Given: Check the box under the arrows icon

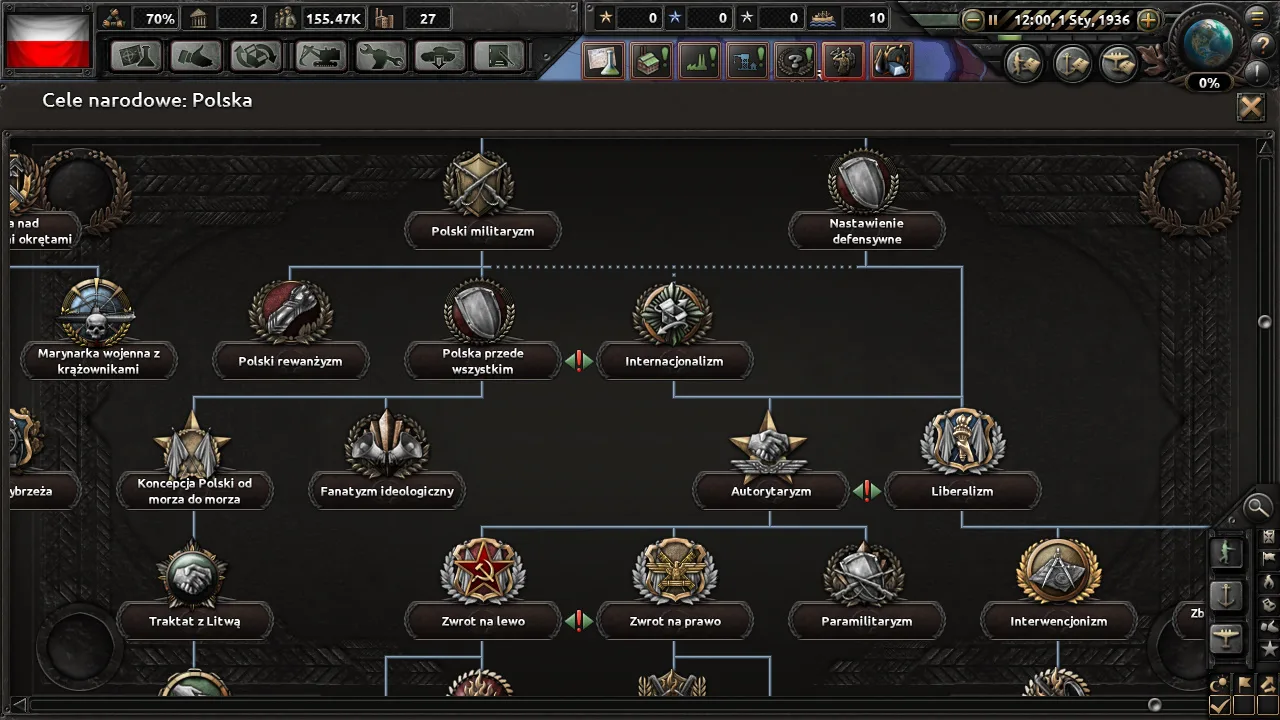Looking at the screenshot, I should [1268, 706].
